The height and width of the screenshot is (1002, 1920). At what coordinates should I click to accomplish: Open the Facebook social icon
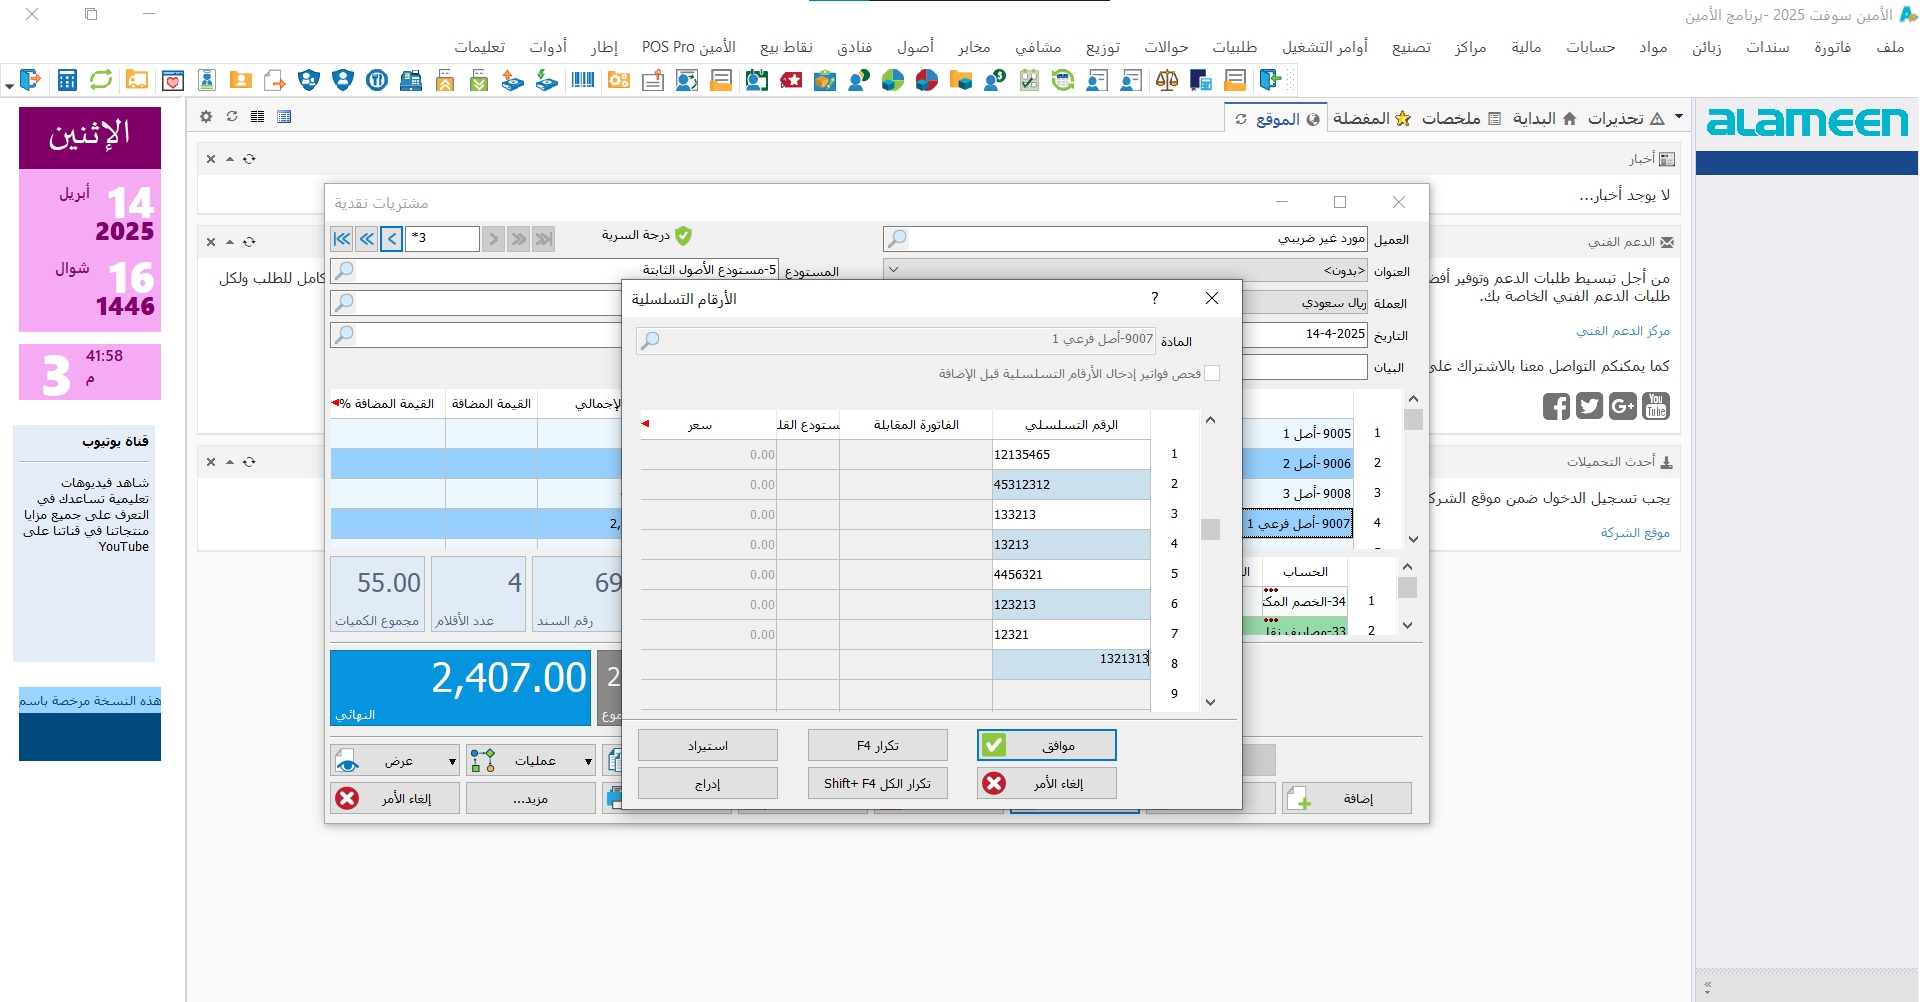click(1555, 406)
